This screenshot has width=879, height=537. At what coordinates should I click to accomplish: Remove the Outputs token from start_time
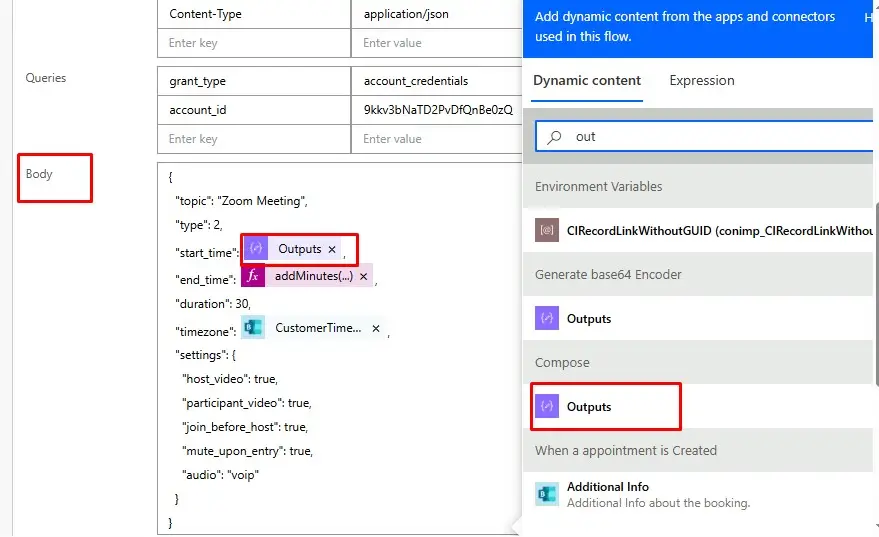point(332,249)
